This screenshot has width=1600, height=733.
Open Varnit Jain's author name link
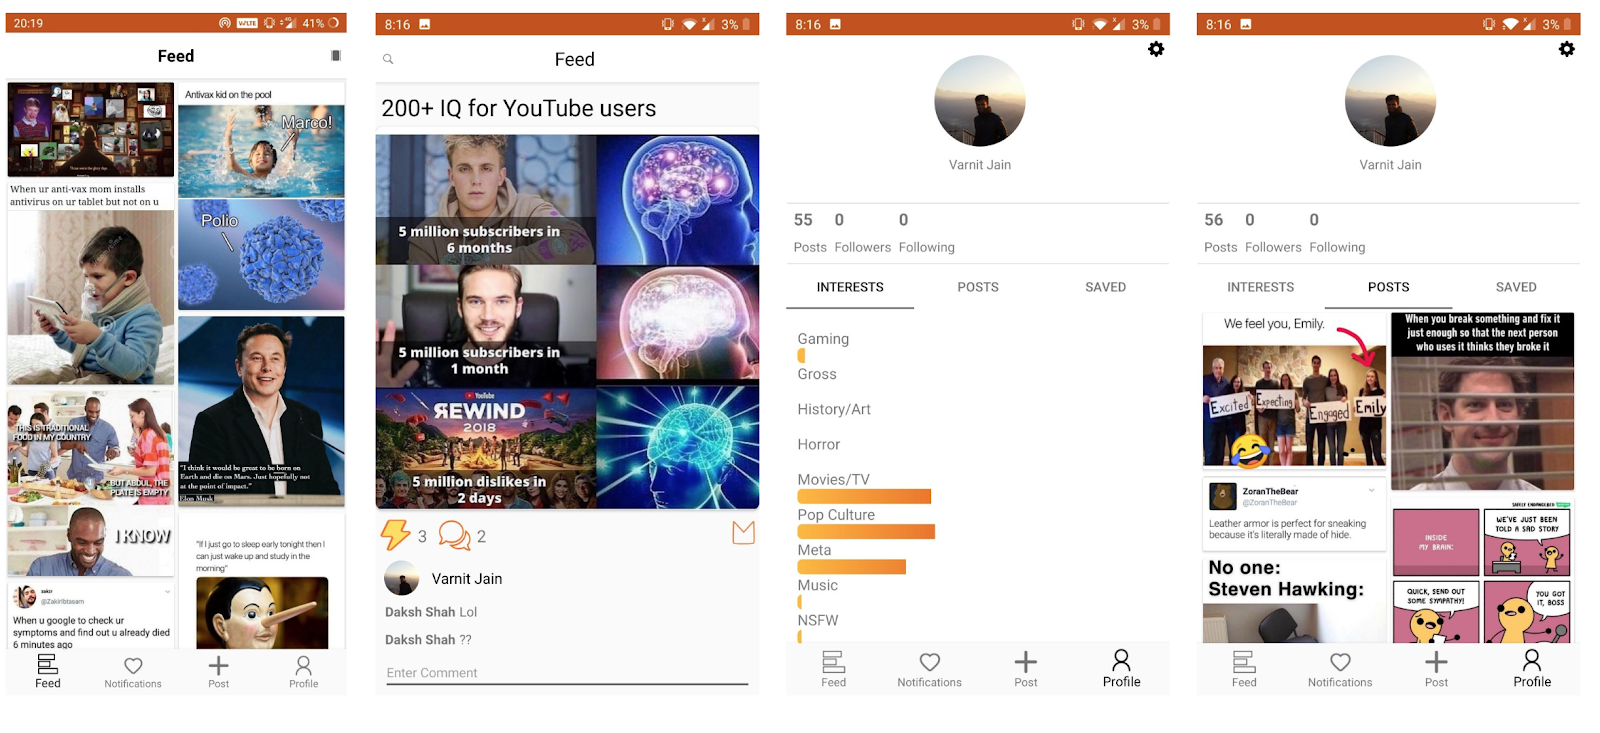pyautogui.click(x=467, y=579)
